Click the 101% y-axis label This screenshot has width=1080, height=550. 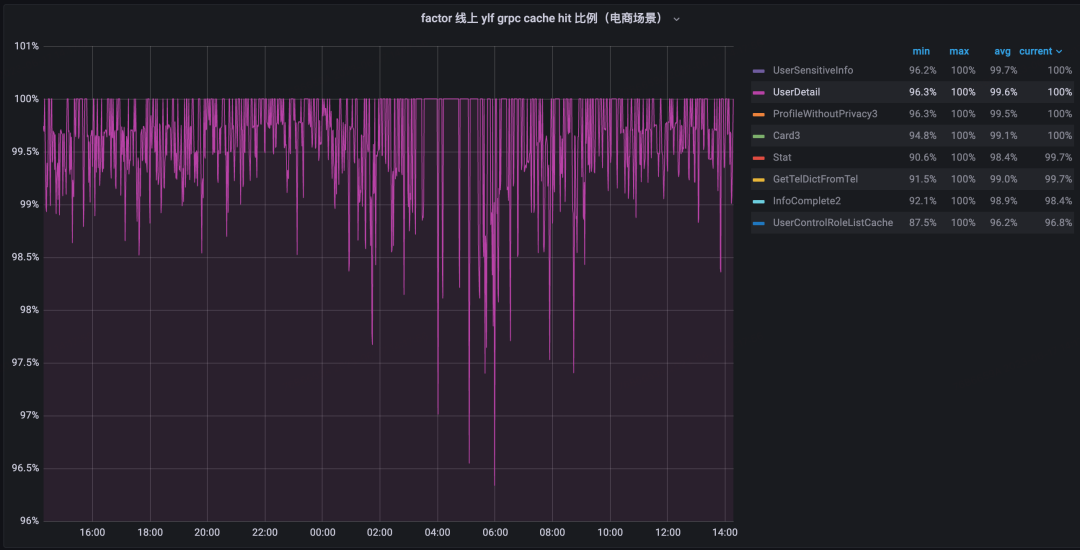[27, 46]
